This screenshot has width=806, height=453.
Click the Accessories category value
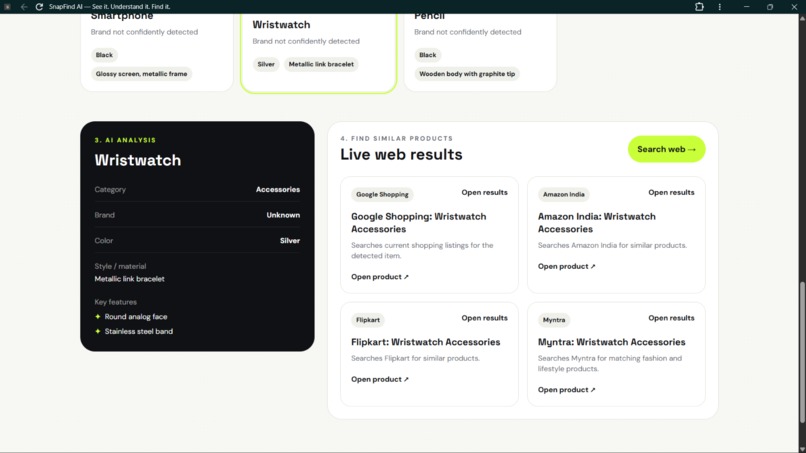[x=278, y=189]
